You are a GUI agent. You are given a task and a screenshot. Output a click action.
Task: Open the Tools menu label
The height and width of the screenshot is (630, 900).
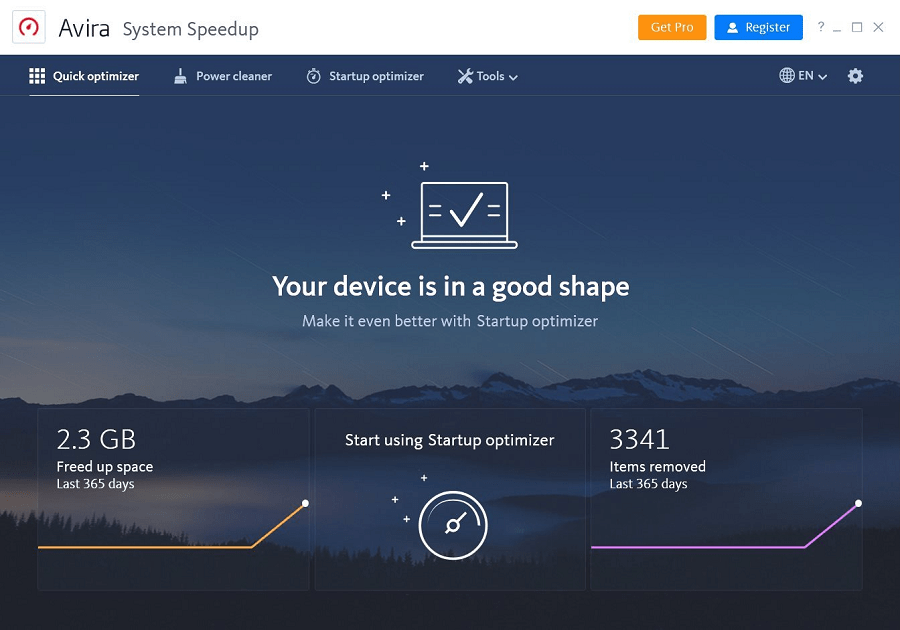point(491,76)
